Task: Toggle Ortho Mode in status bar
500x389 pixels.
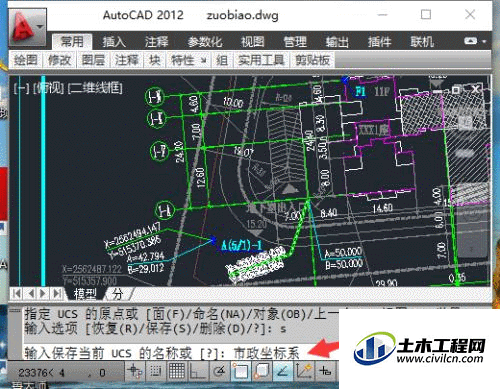Action: click(x=198, y=371)
